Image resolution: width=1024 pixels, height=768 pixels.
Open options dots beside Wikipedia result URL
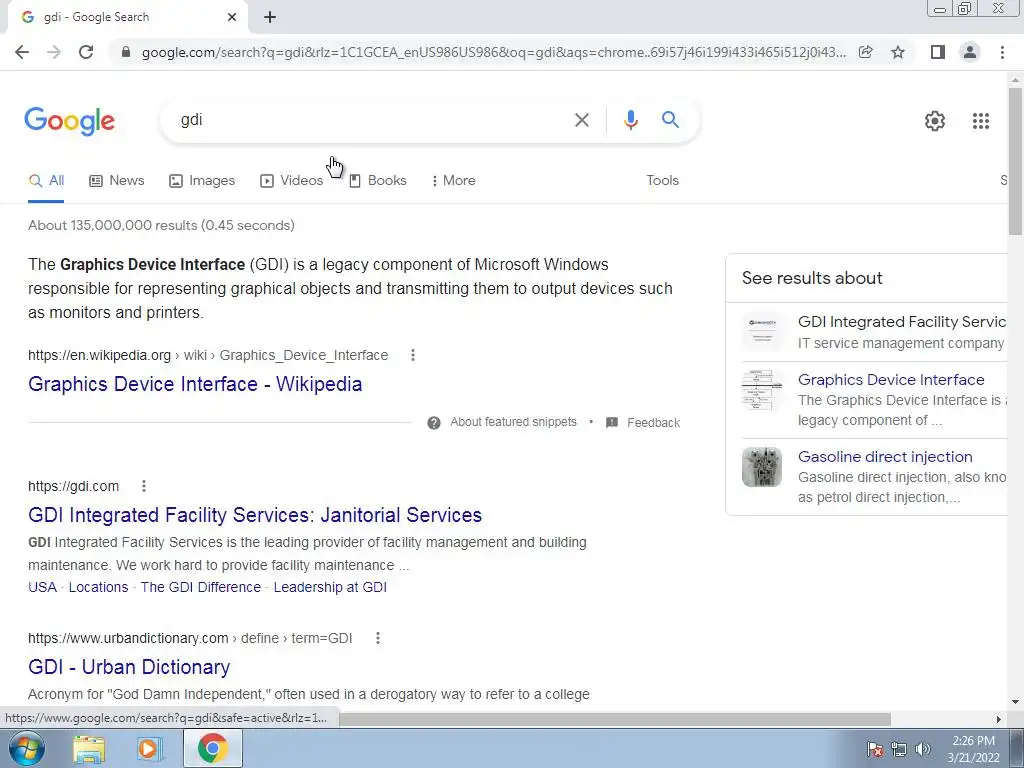(413, 355)
